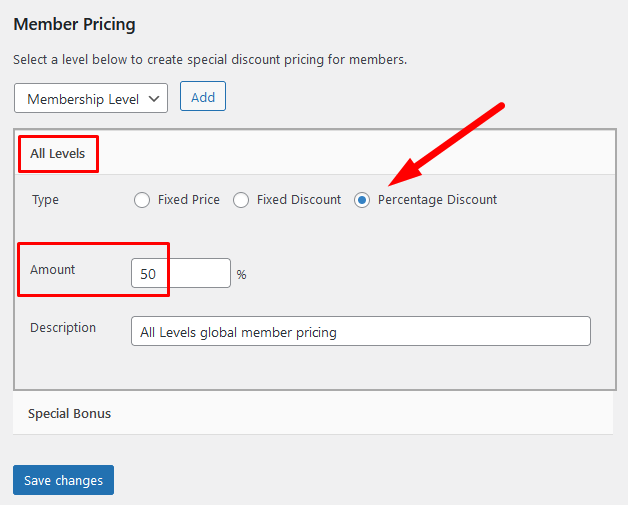Choose the Fixed Discount radio button

pyautogui.click(x=241, y=200)
